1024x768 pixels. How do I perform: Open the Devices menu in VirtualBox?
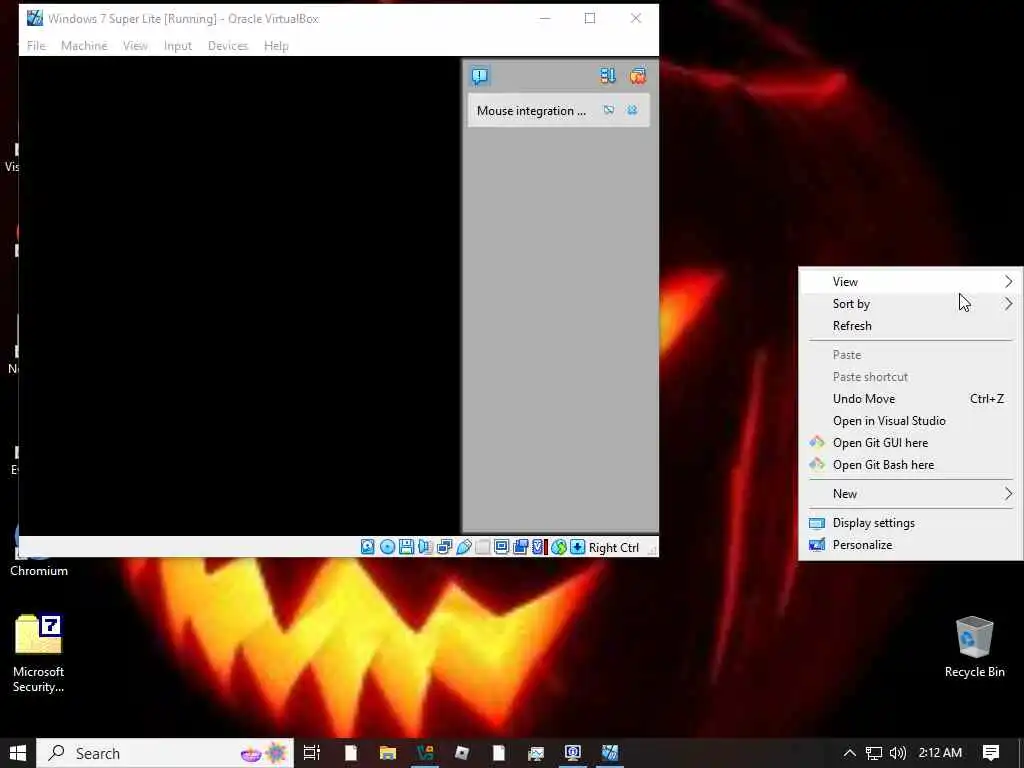coord(228,46)
